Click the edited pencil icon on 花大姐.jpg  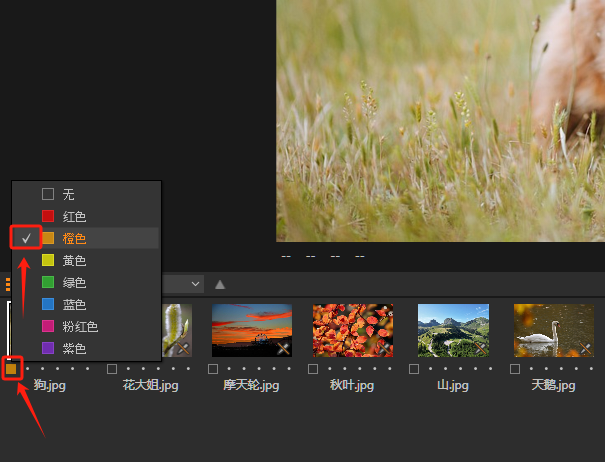click(x=183, y=349)
